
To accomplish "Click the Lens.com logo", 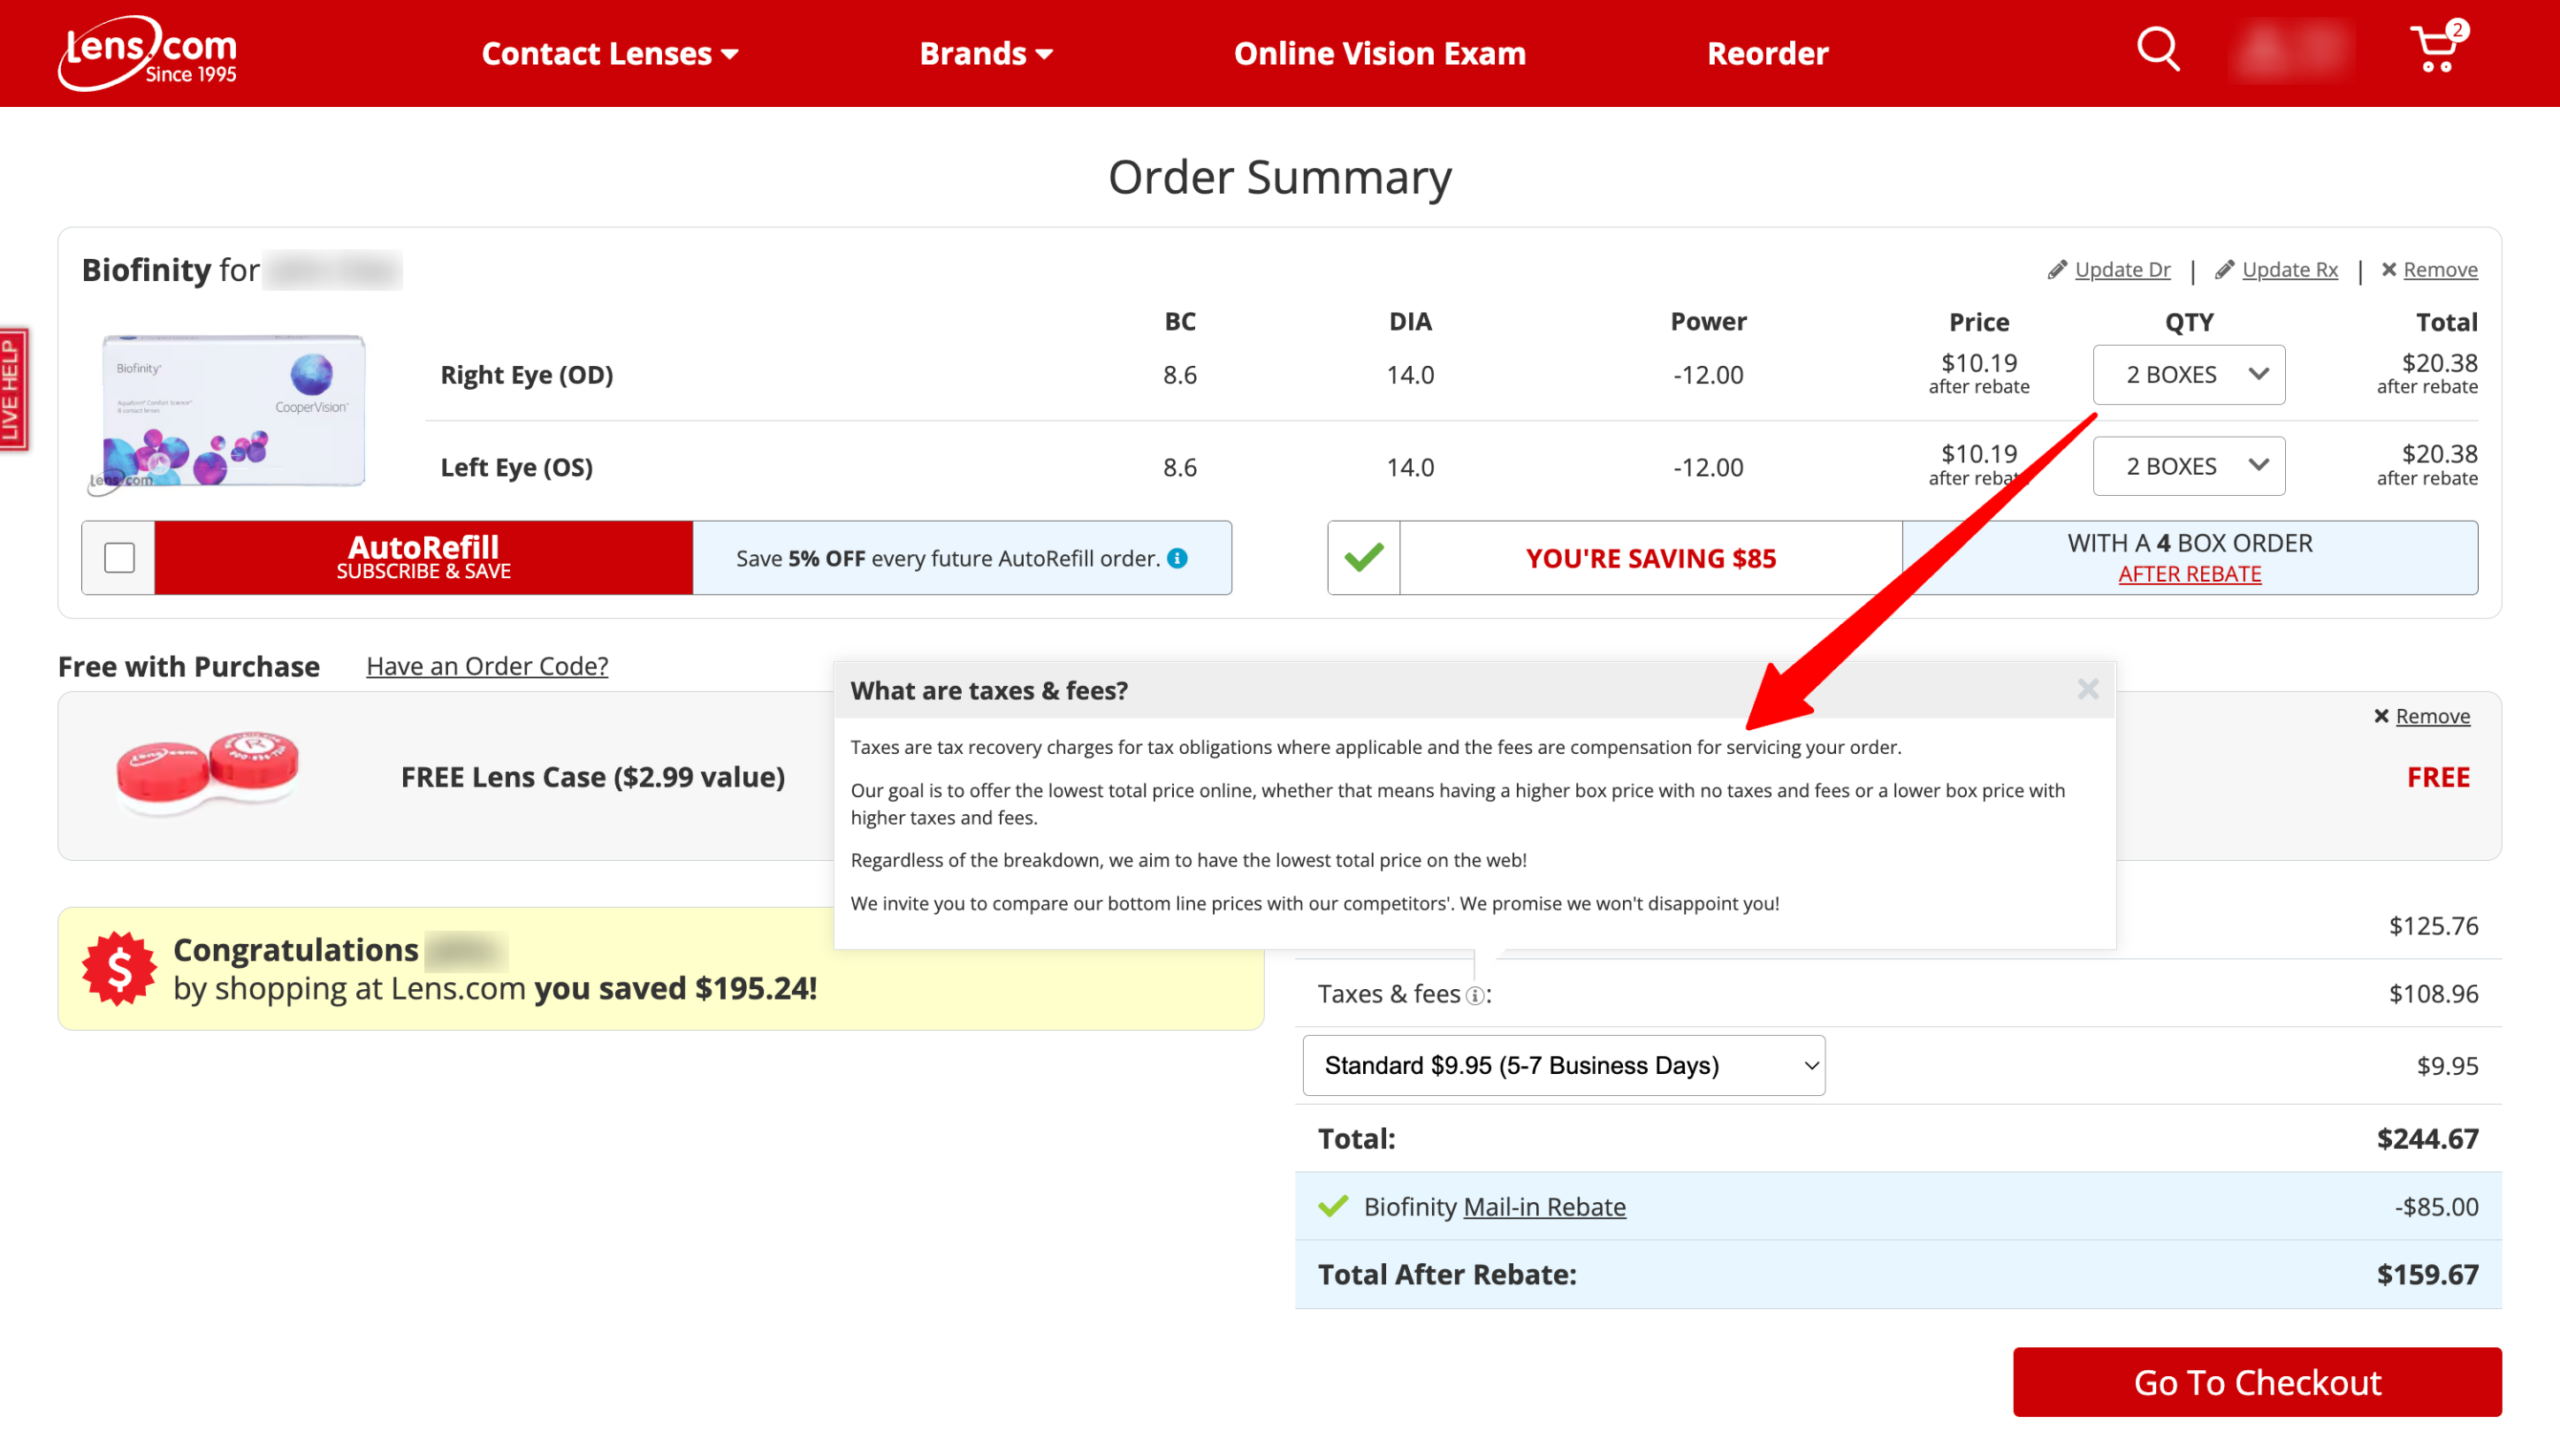I will point(148,53).
